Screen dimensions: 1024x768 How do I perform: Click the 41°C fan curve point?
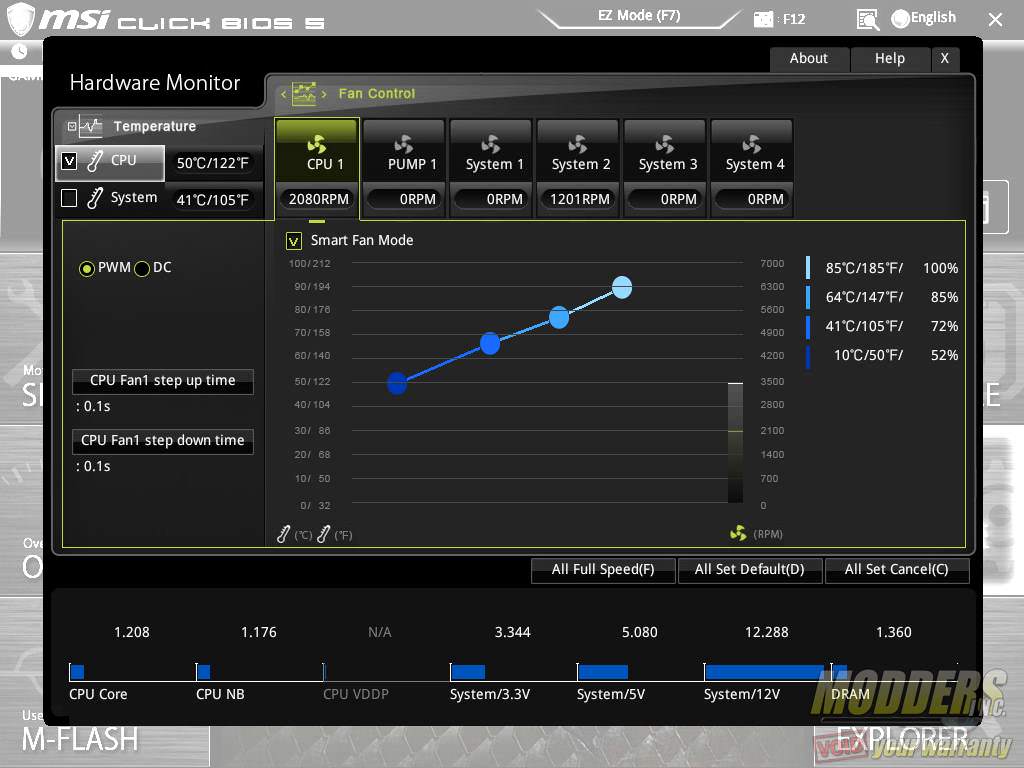tap(490, 343)
